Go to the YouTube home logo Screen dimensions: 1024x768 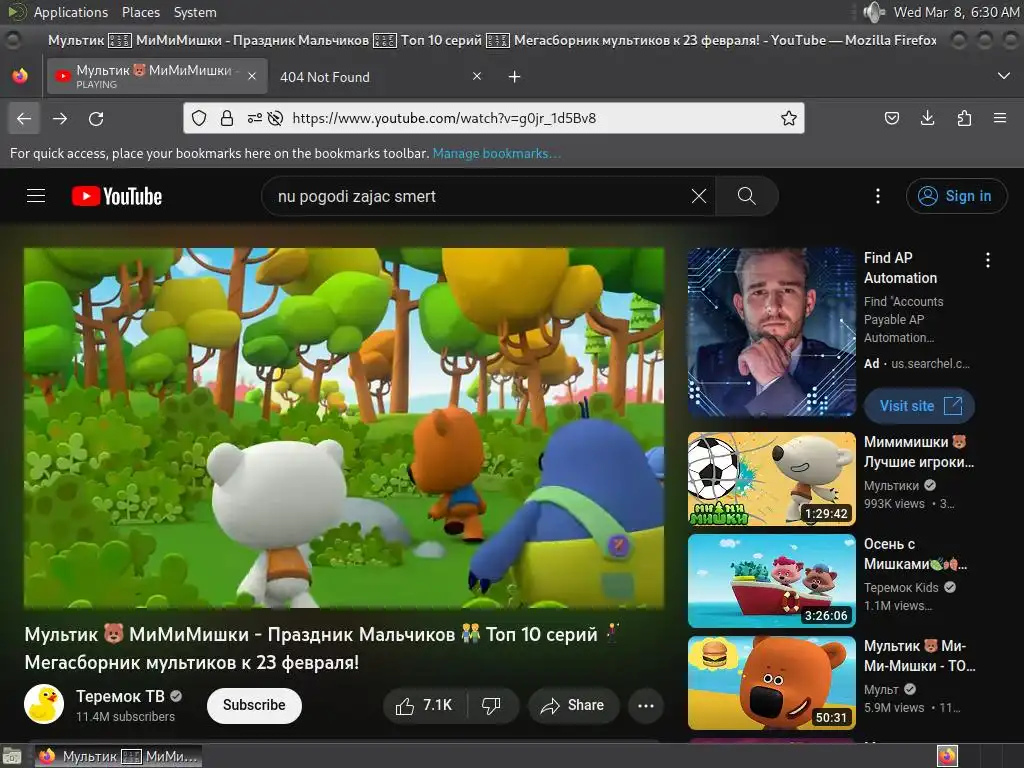point(117,196)
